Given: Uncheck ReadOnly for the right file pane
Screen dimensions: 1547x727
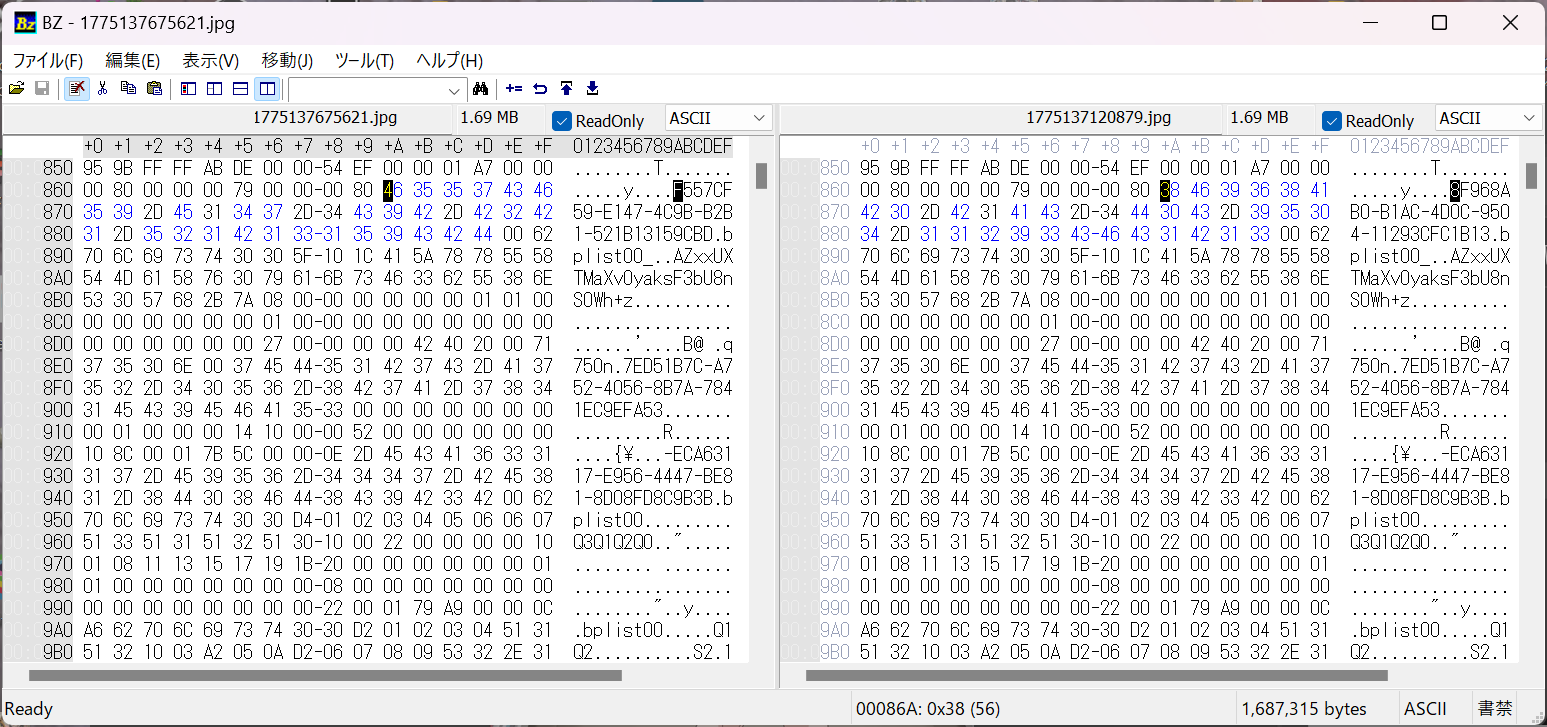Looking at the screenshot, I should 1332,121.
